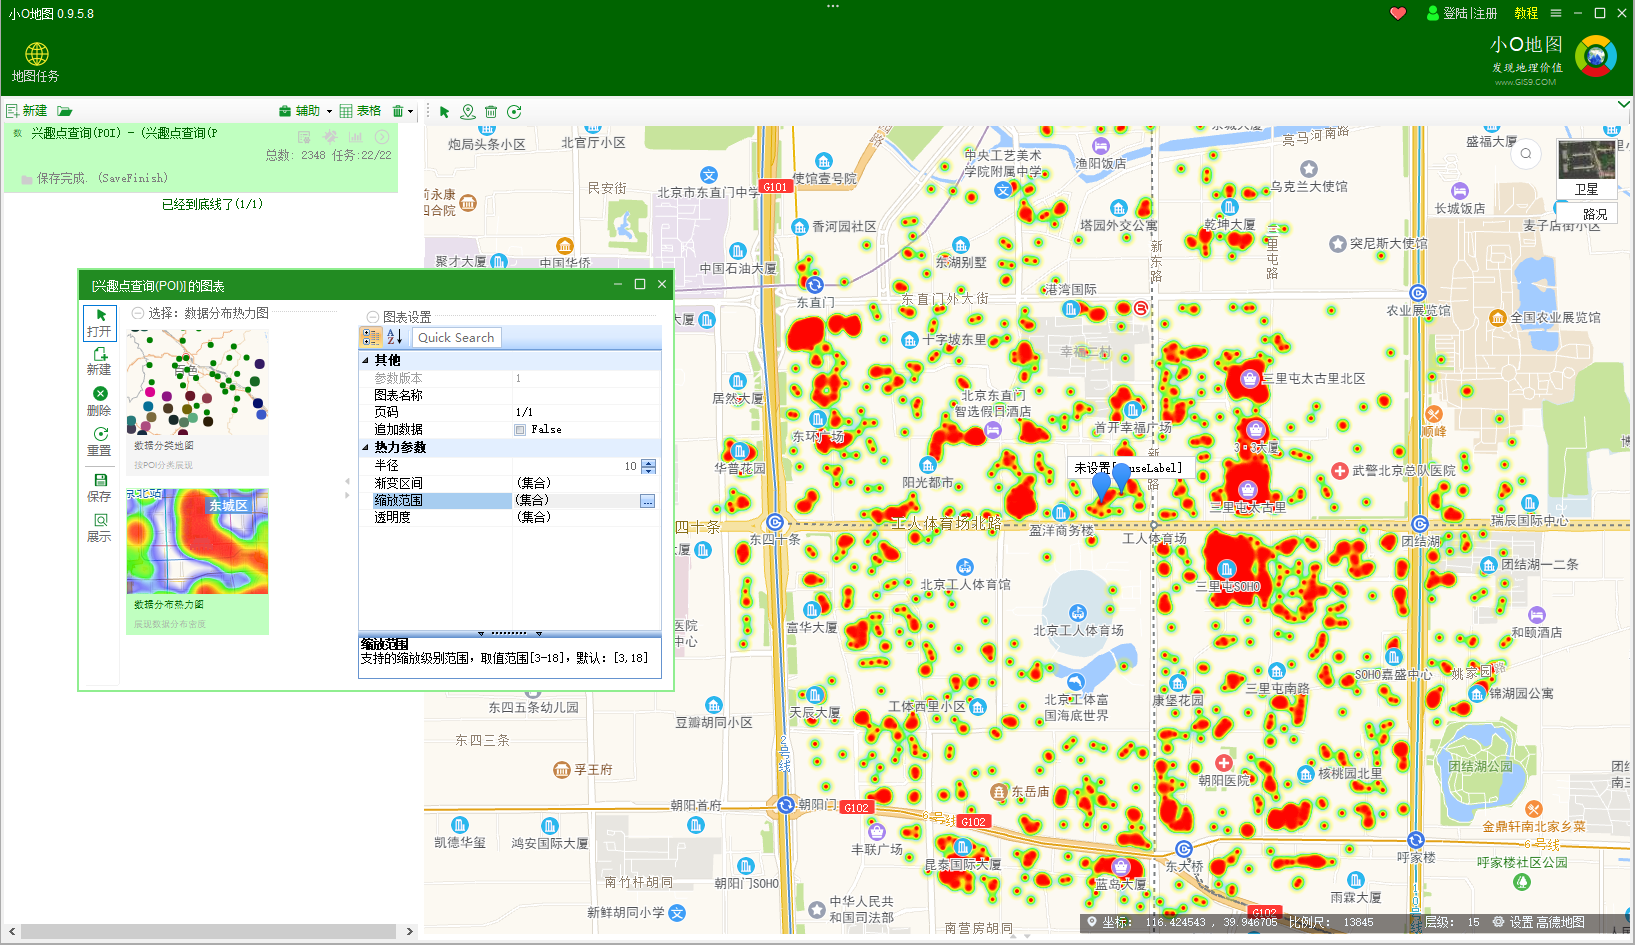1635x945 pixels.
Task: Increase 半径 value with spinner up
Action: coord(649,463)
